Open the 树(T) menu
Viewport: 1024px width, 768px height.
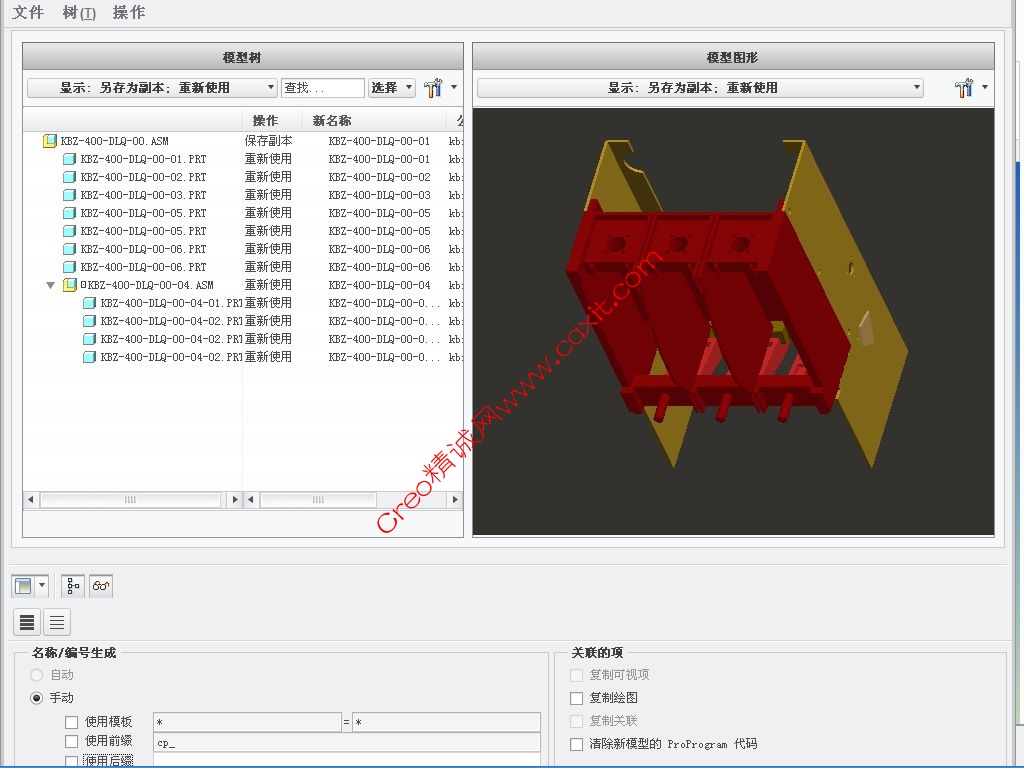79,12
